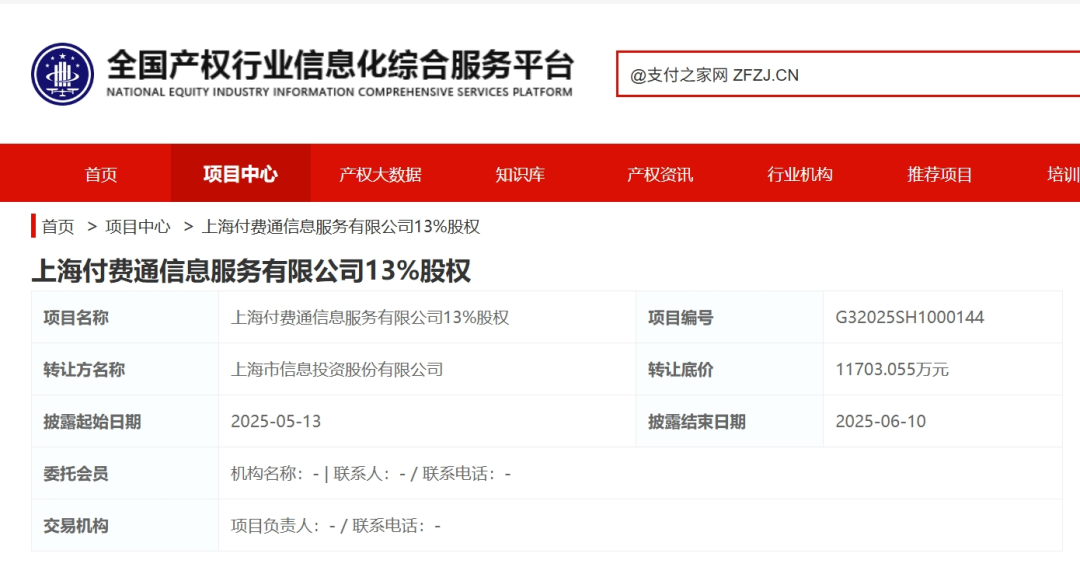Viewport: 1080px width, 567px height.
Task: Open the 产权资讯 navigation tab
Action: [660, 174]
